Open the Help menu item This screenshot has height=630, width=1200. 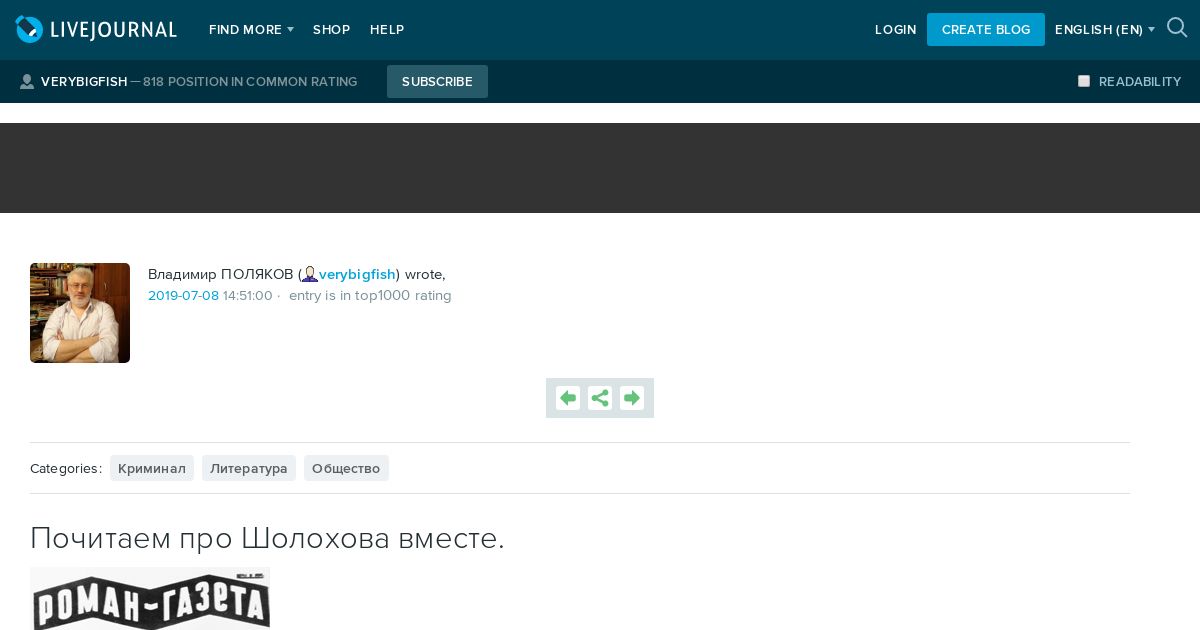tap(387, 30)
